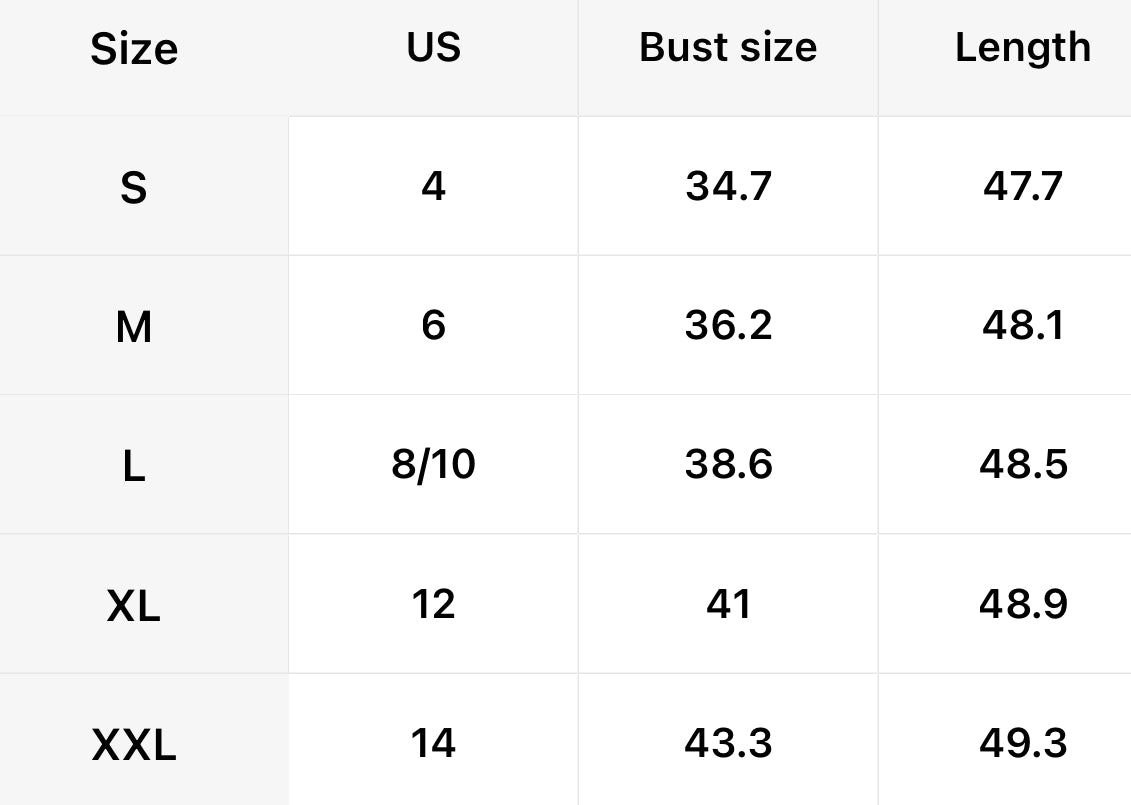1131x805 pixels.
Task: Select the XL size row label
Action: point(134,604)
